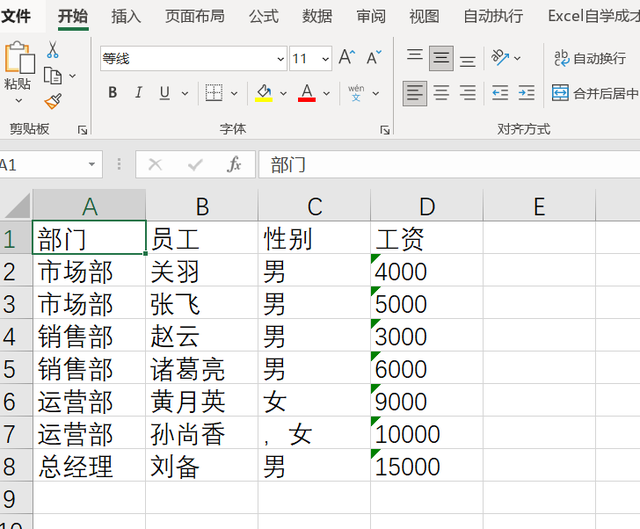The height and width of the screenshot is (529, 640).
Task: Click 自动换行 wrap text button
Action: pyautogui.click(x=590, y=58)
